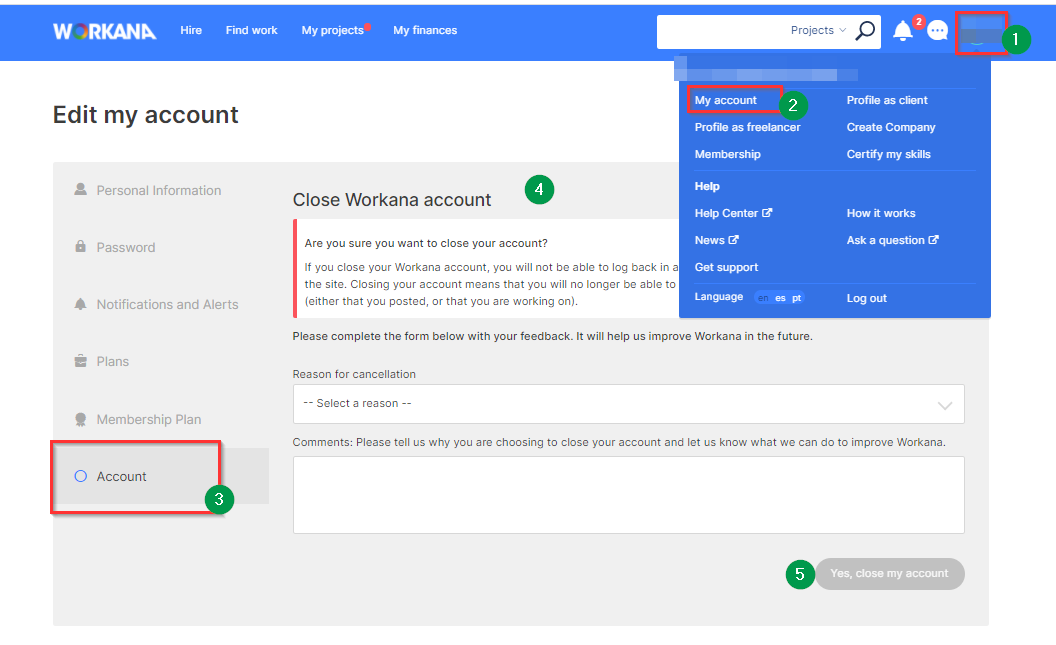This screenshot has height=645, width=1056.
Task: Click the News external link icon
Action: 733,240
